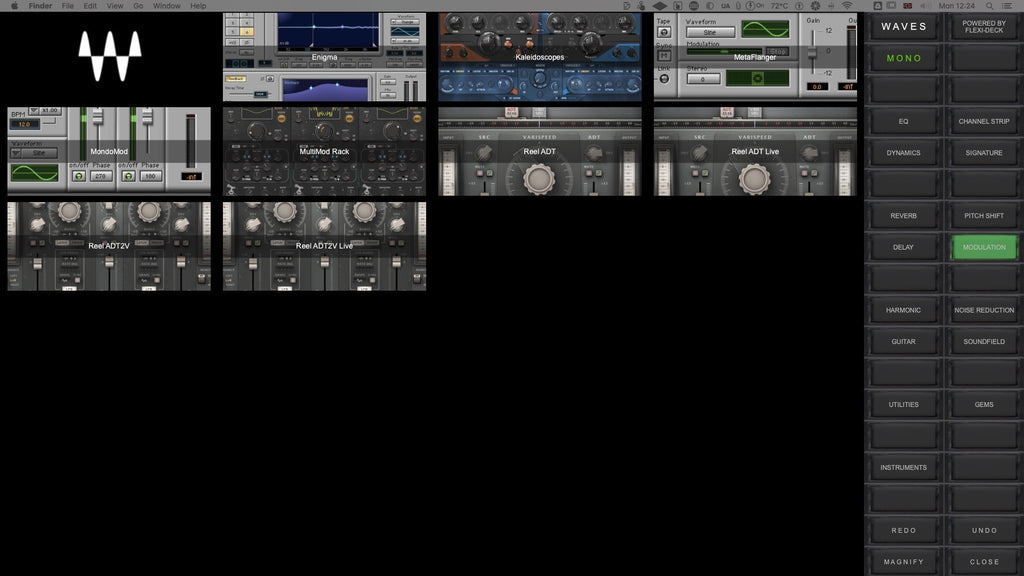Select the MONO tab in the sidebar
The height and width of the screenshot is (576, 1024).
[x=903, y=58]
